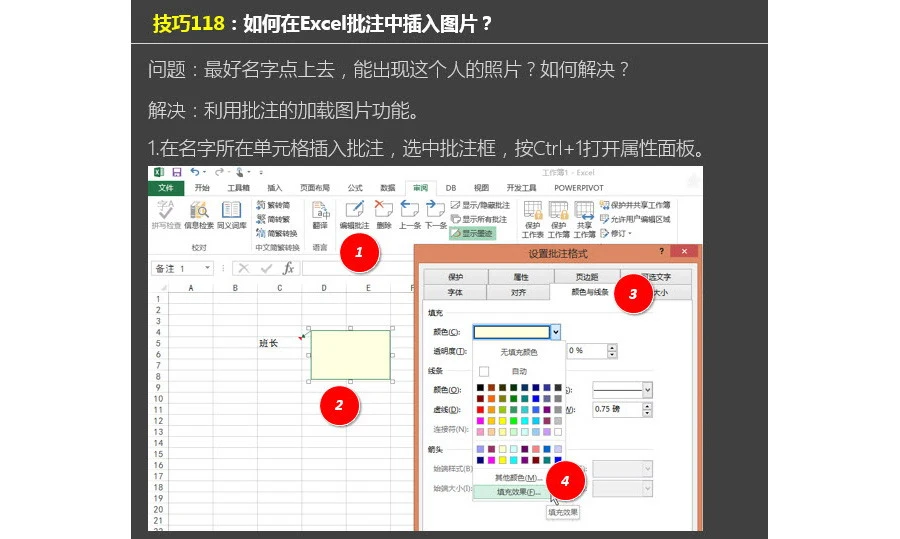Click the Undo arrow icon
The width and height of the screenshot is (900, 539).
pyautogui.click(x=195, y=172)
